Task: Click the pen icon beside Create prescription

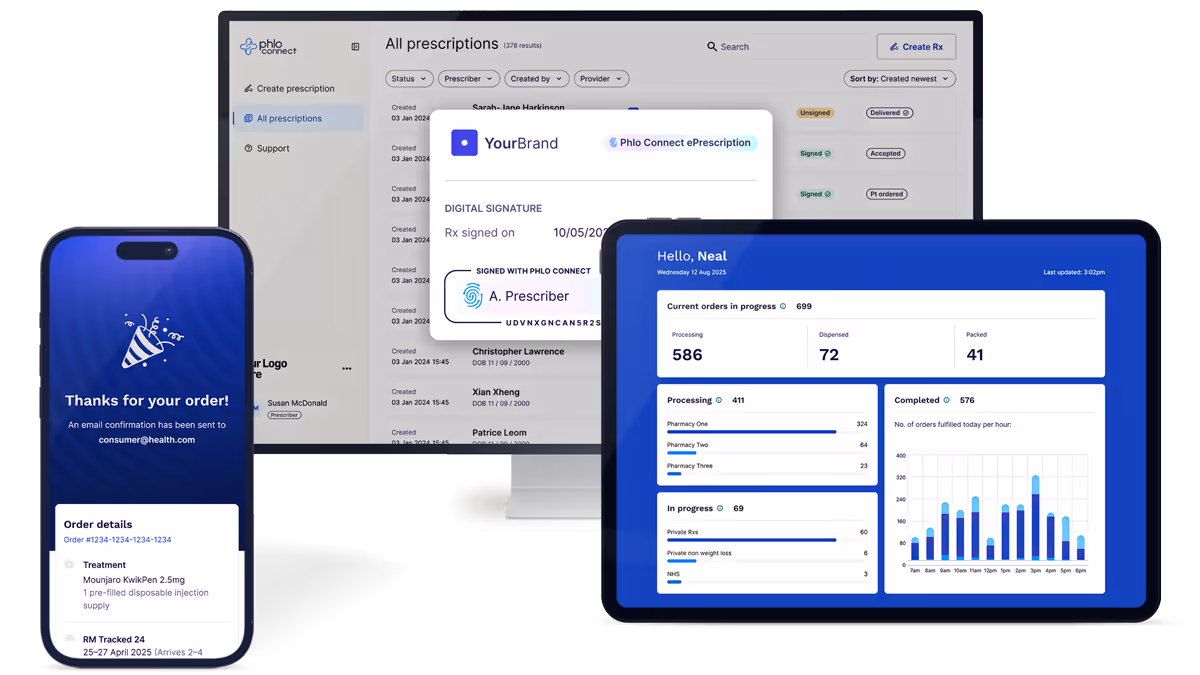Action: (248, 88)
